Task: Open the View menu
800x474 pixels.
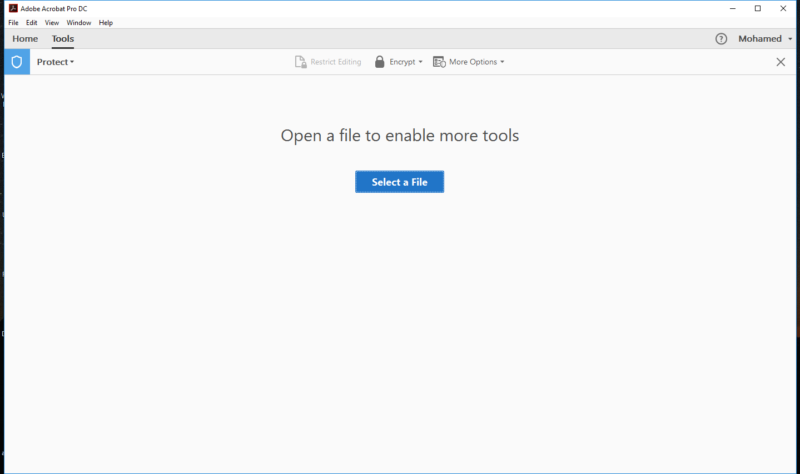Action: [x=52, y=22]
